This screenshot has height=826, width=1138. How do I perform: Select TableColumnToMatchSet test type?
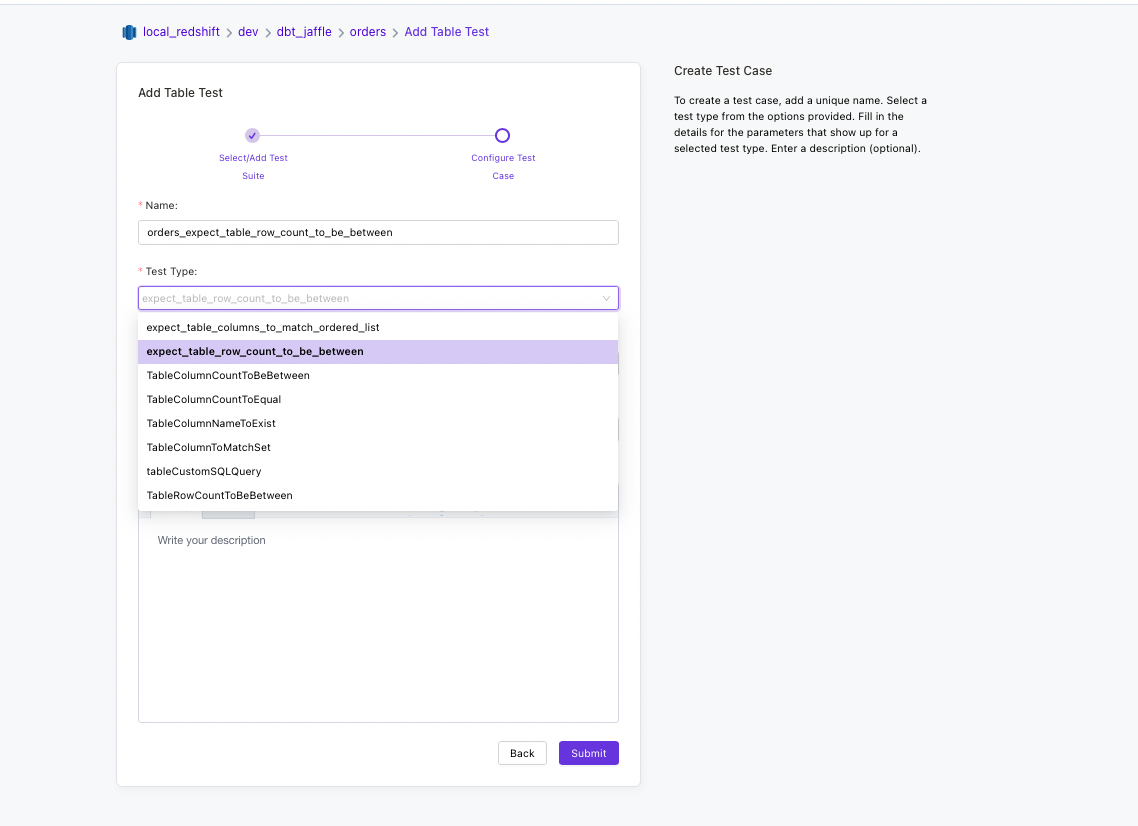(378, 447)
